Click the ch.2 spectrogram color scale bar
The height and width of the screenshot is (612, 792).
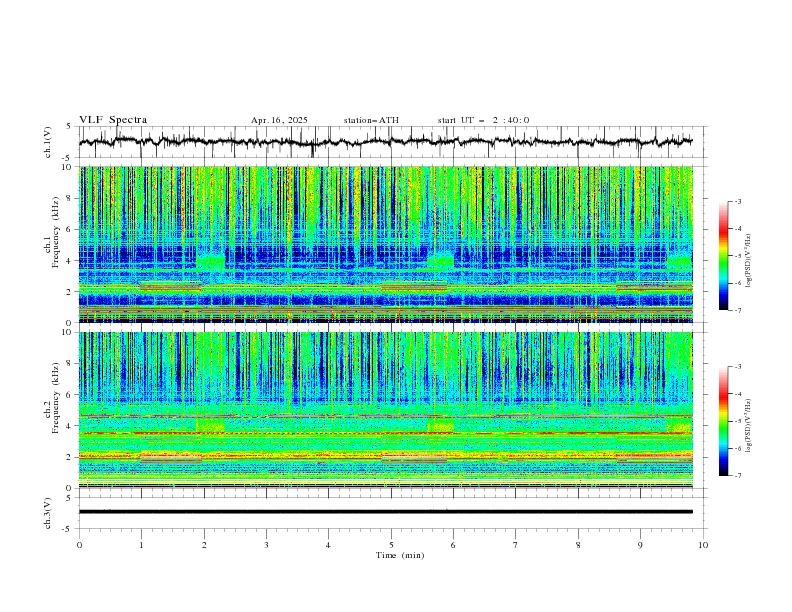tap(723, 421)
